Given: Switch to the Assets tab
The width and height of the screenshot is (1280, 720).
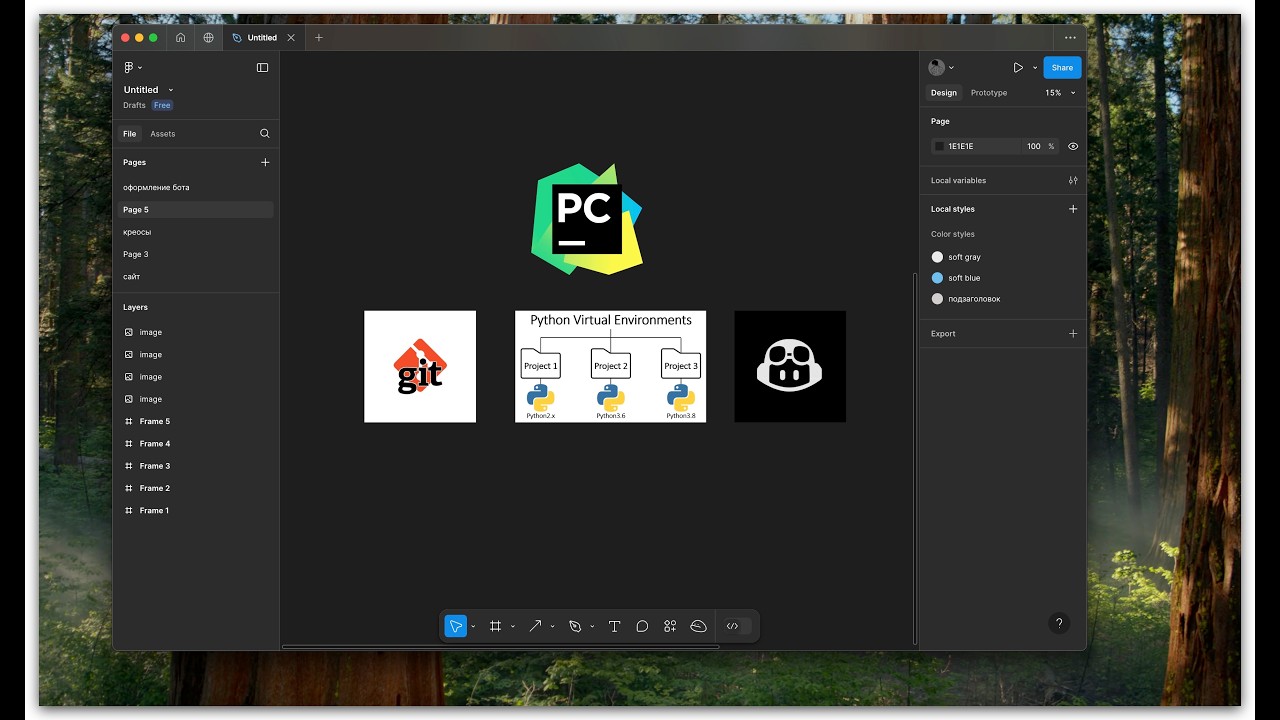Looking at the screenshot, I should pos(162,133).
